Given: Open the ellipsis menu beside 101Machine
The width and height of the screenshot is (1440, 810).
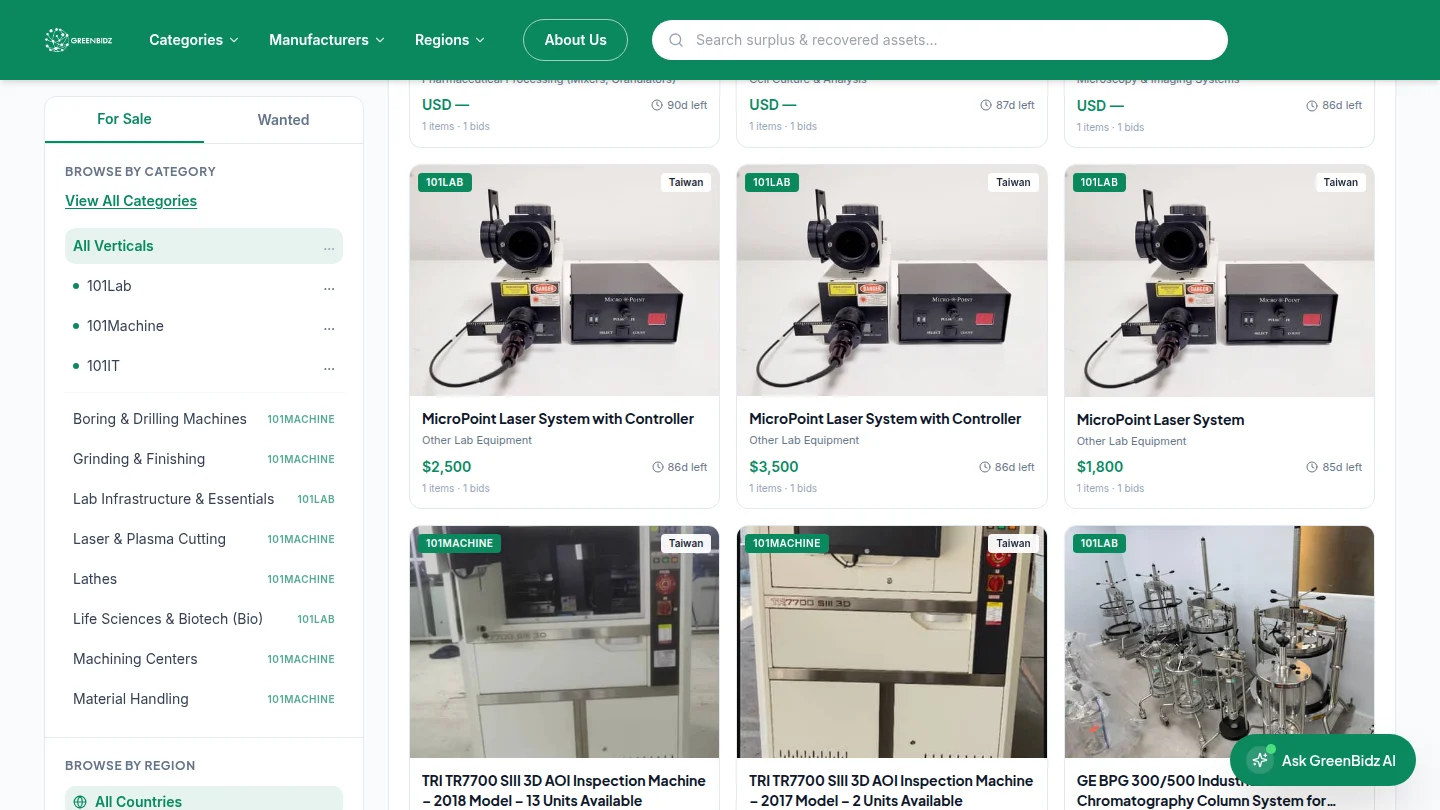Looking at the screenshot, I should click(329, 327).
